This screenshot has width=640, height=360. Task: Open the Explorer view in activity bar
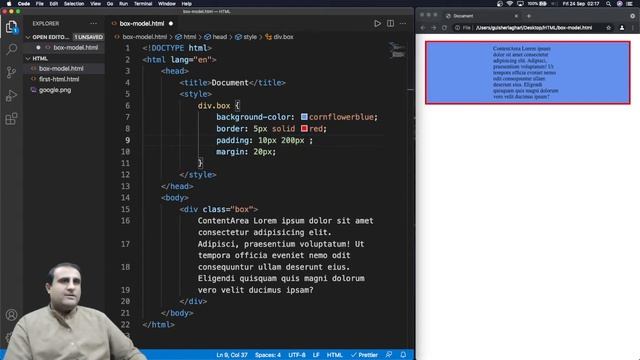11,27
